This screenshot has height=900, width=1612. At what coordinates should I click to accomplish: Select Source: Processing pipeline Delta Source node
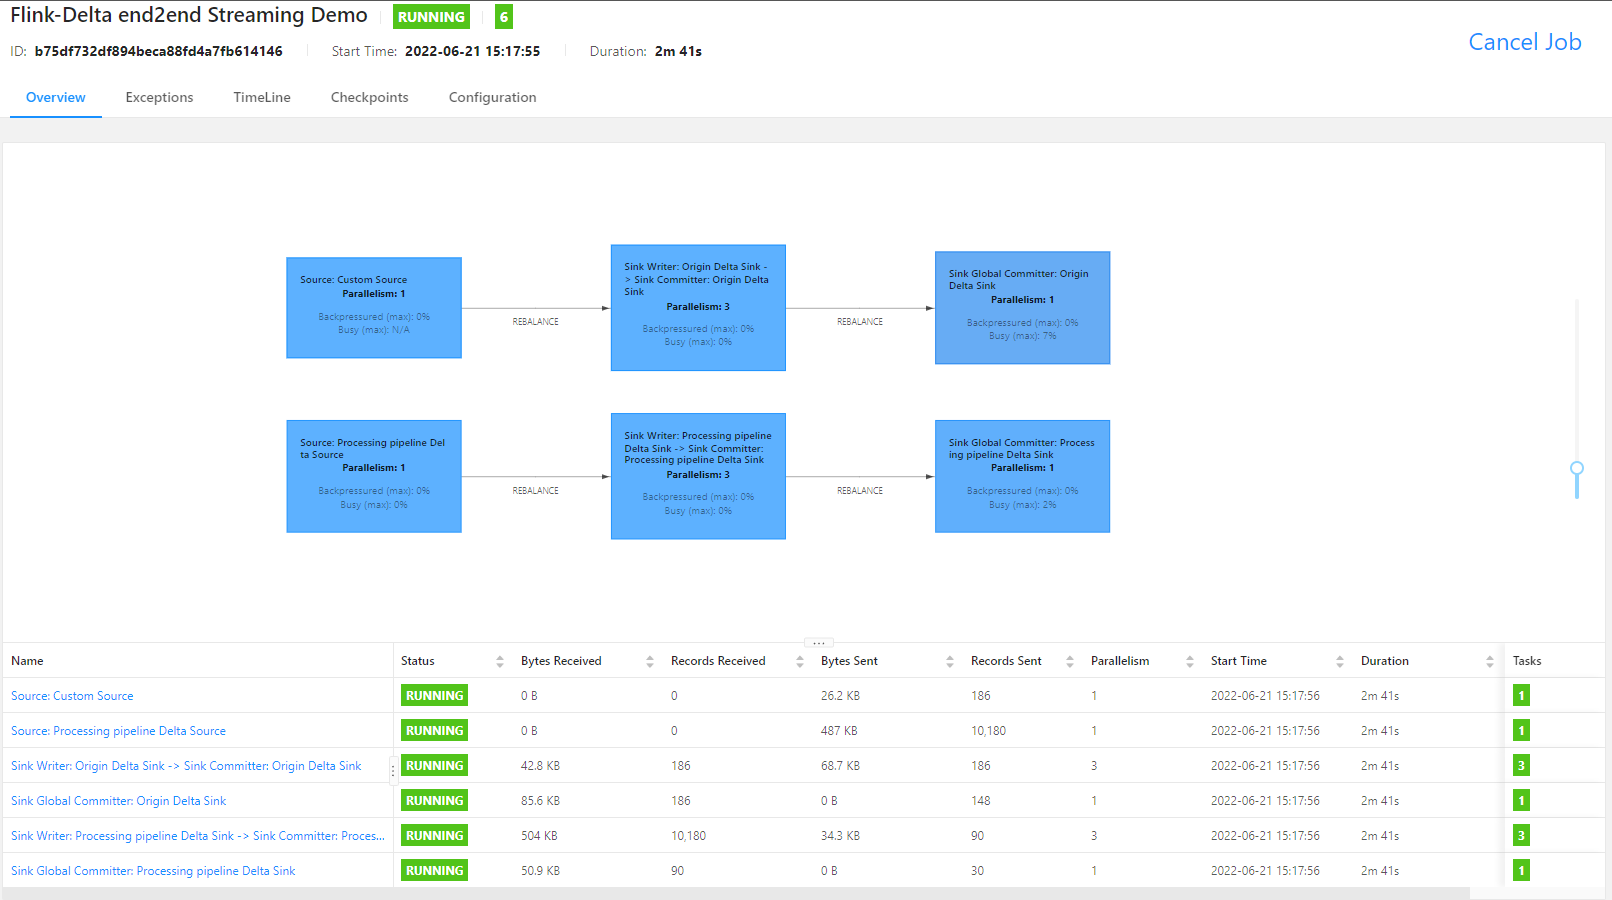point(374,476)
